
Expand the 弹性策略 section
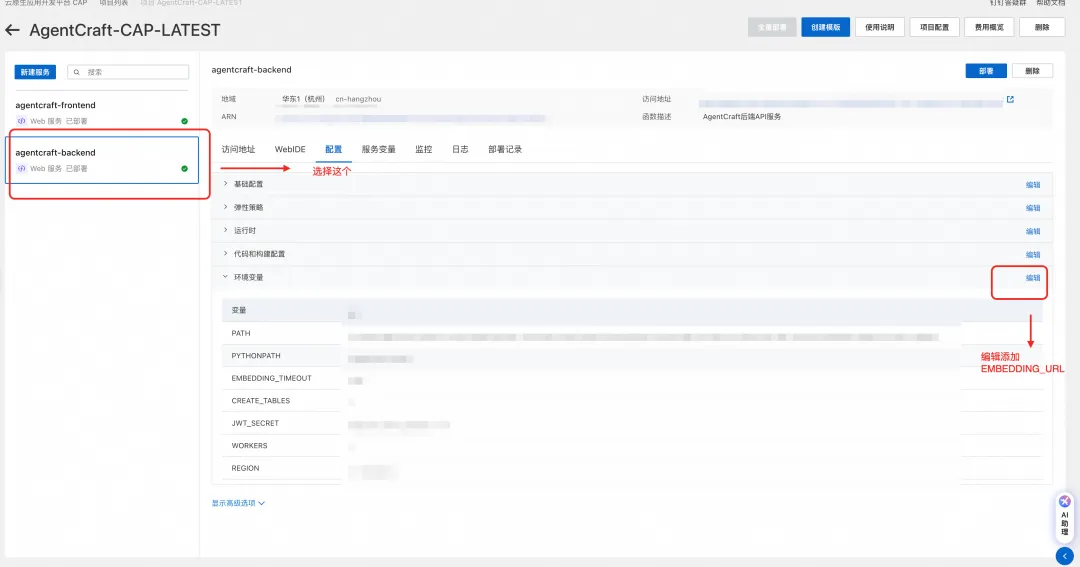tap(225, 207)
